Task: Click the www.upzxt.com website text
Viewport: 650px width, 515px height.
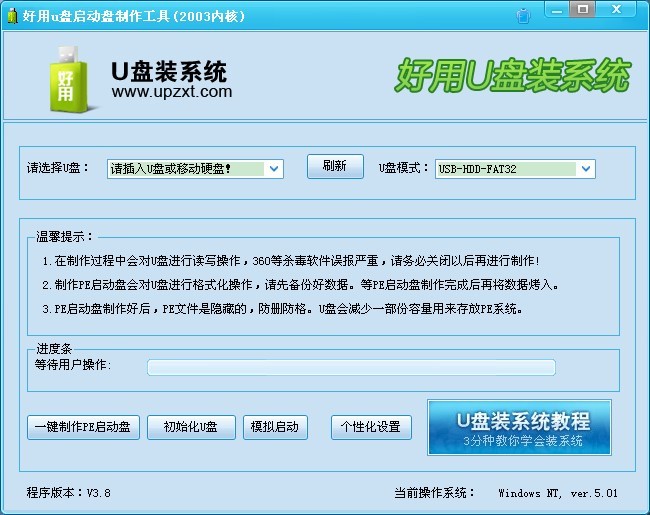Action: (x=172, y=92)
